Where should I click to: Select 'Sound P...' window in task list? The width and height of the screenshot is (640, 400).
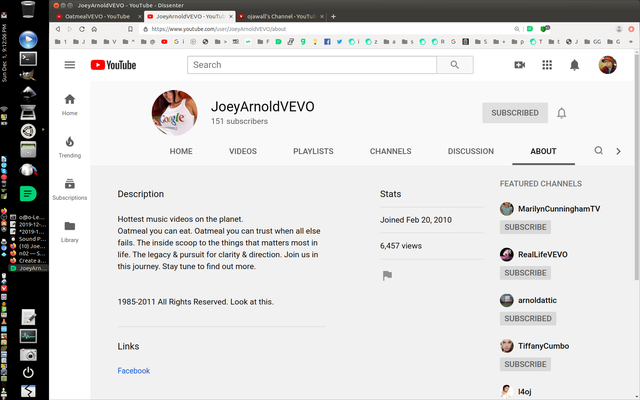click(29, 239)
